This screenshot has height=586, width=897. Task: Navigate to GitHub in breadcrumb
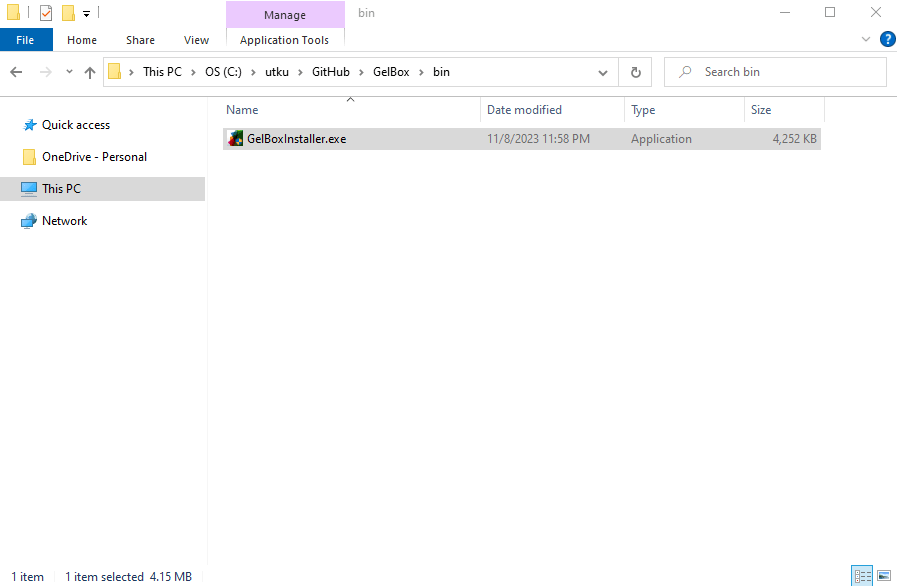(x=331, y=72)
